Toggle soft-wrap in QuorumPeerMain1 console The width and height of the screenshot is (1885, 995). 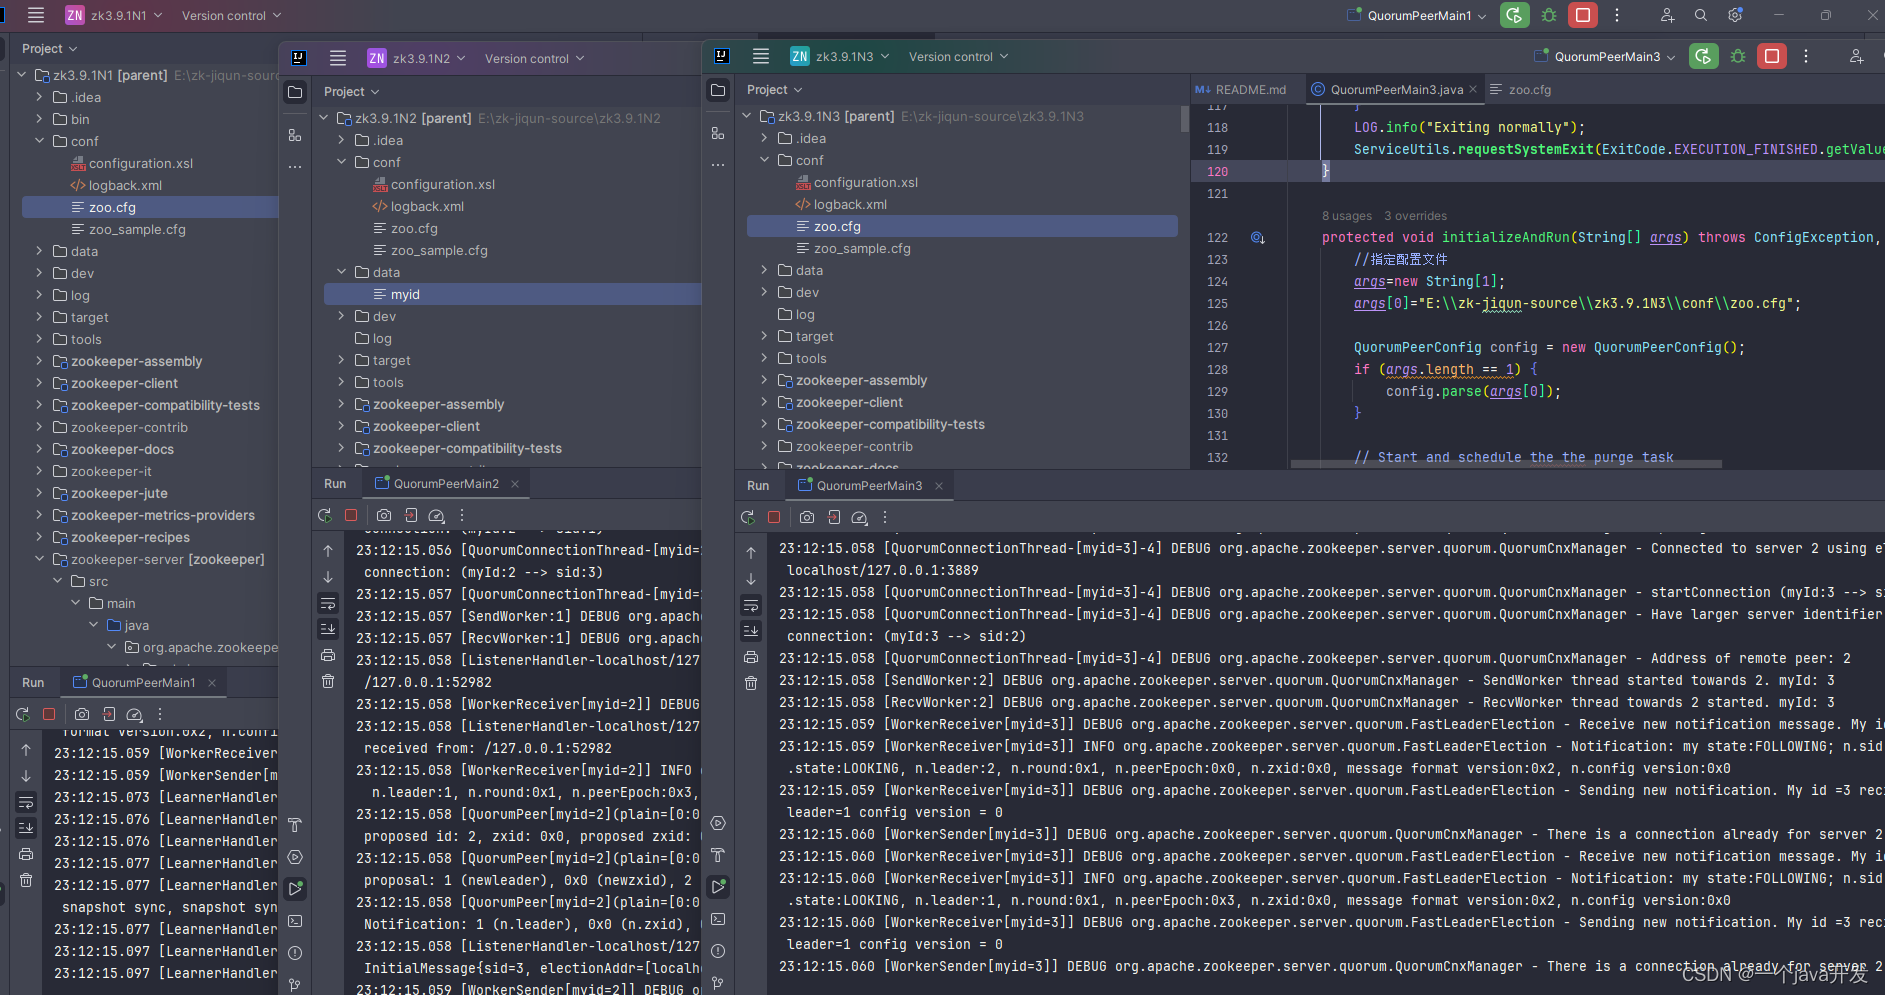click(x=26, y=802)
